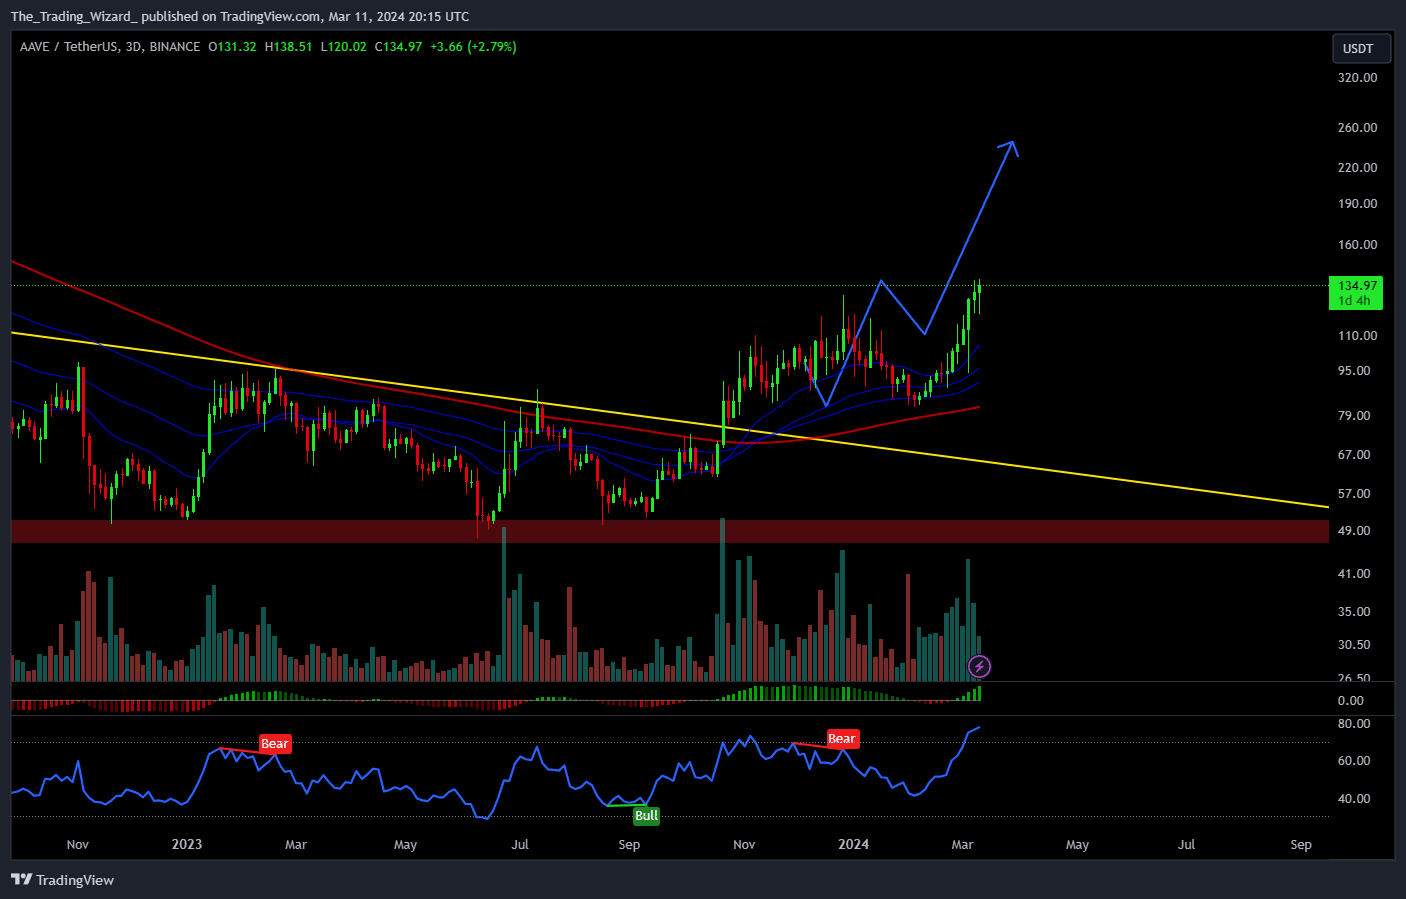Click the change value +3.66 (+2.79%)
The width and height of the screenshot is (1406, 899).
tap(473, 47)
